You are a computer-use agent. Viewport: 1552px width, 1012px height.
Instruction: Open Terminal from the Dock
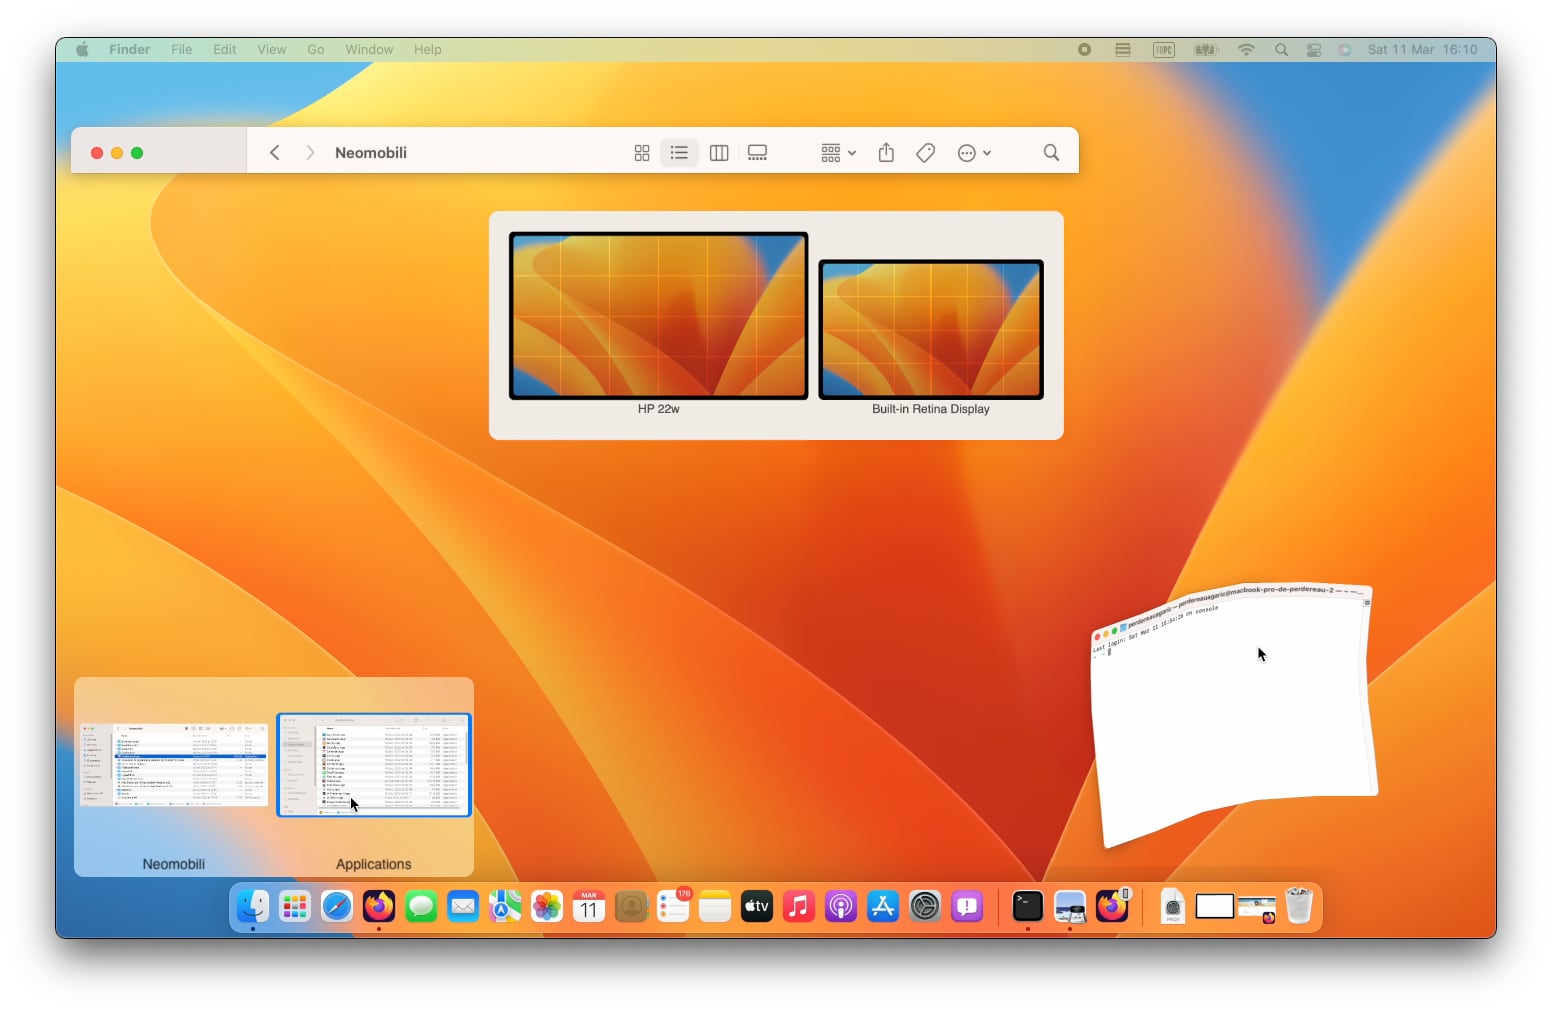[1028, 907]
